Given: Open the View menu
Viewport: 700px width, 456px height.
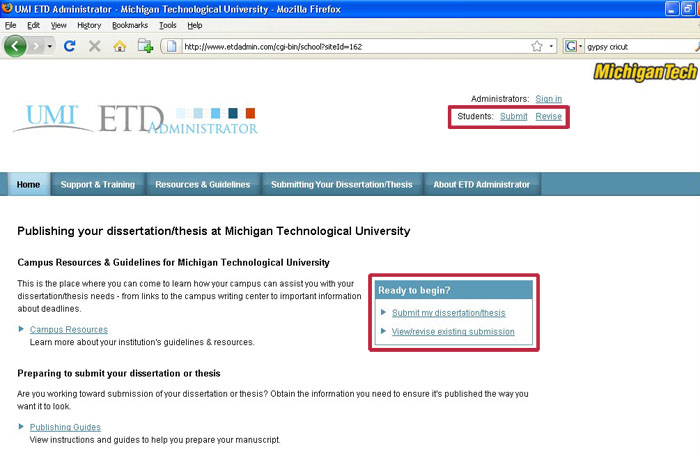Looking at the screenshot, I should 58,25.
